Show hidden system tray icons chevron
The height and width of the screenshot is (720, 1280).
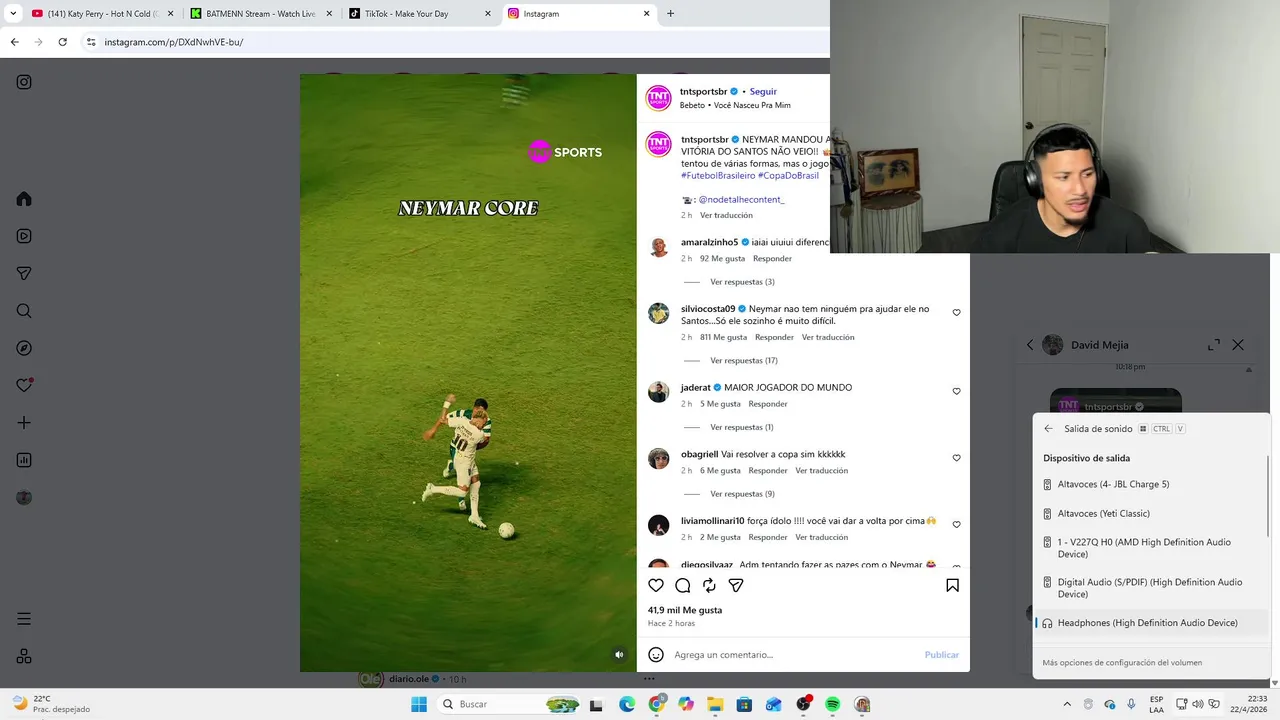click(x=1067, y=704)
